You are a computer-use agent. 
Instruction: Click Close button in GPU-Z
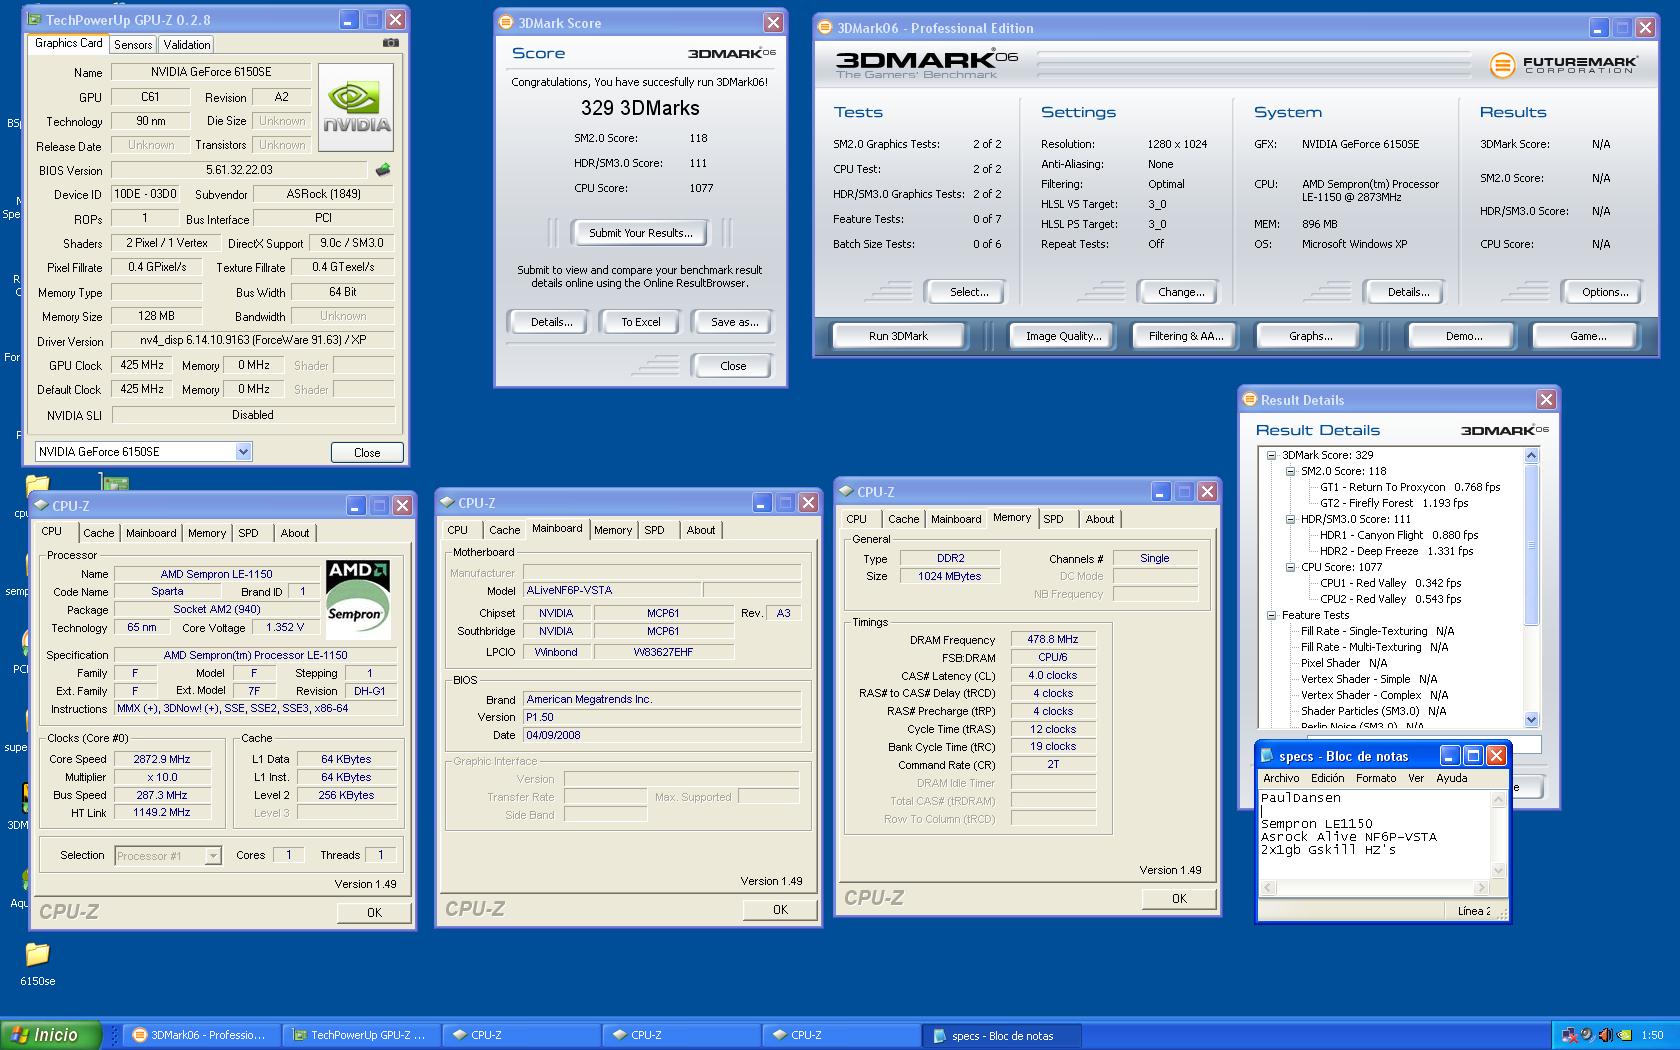point(367,453)
